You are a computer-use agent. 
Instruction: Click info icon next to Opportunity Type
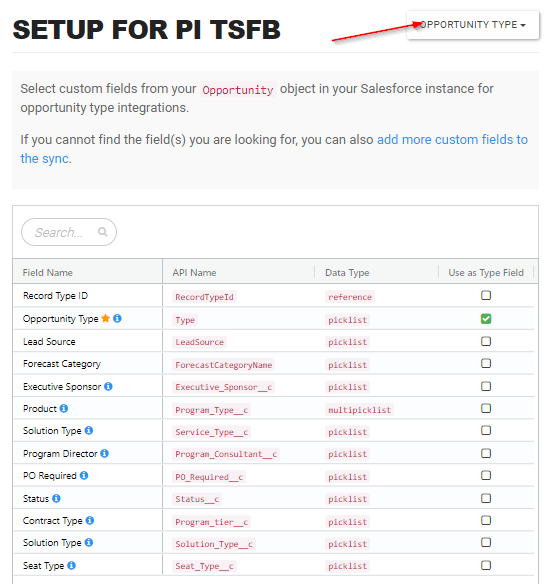pos(117,318)
